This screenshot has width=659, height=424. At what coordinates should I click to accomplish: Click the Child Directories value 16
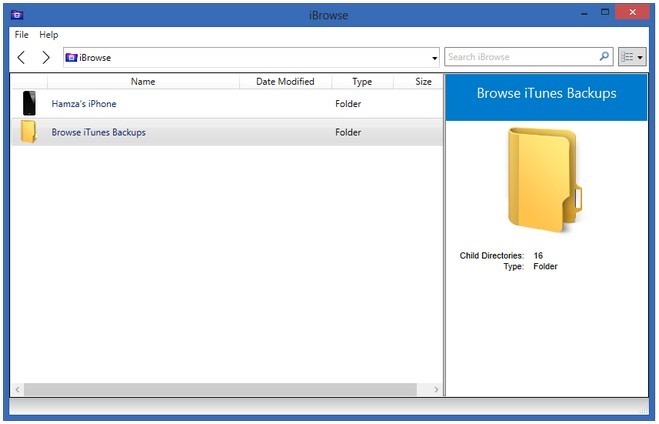tap(538, 255)
